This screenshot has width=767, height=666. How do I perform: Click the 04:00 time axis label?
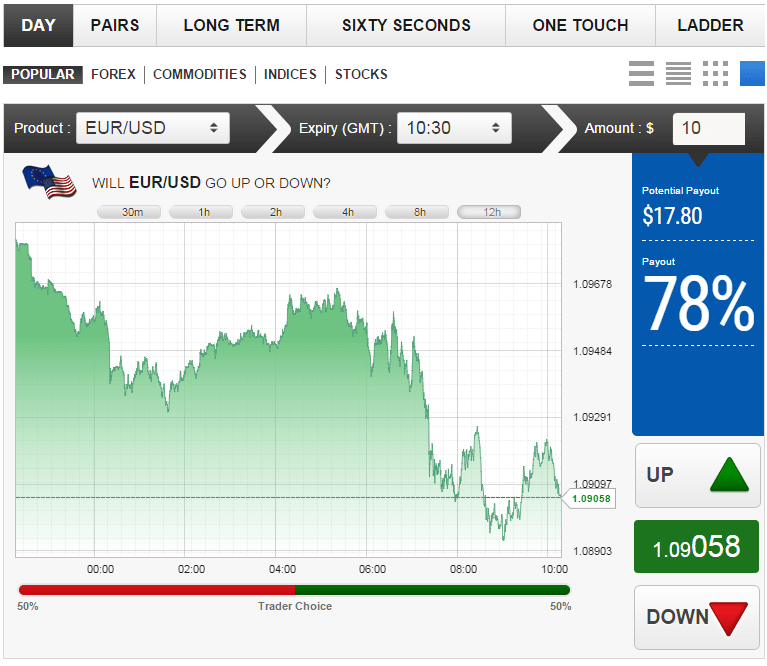(282, 569)
